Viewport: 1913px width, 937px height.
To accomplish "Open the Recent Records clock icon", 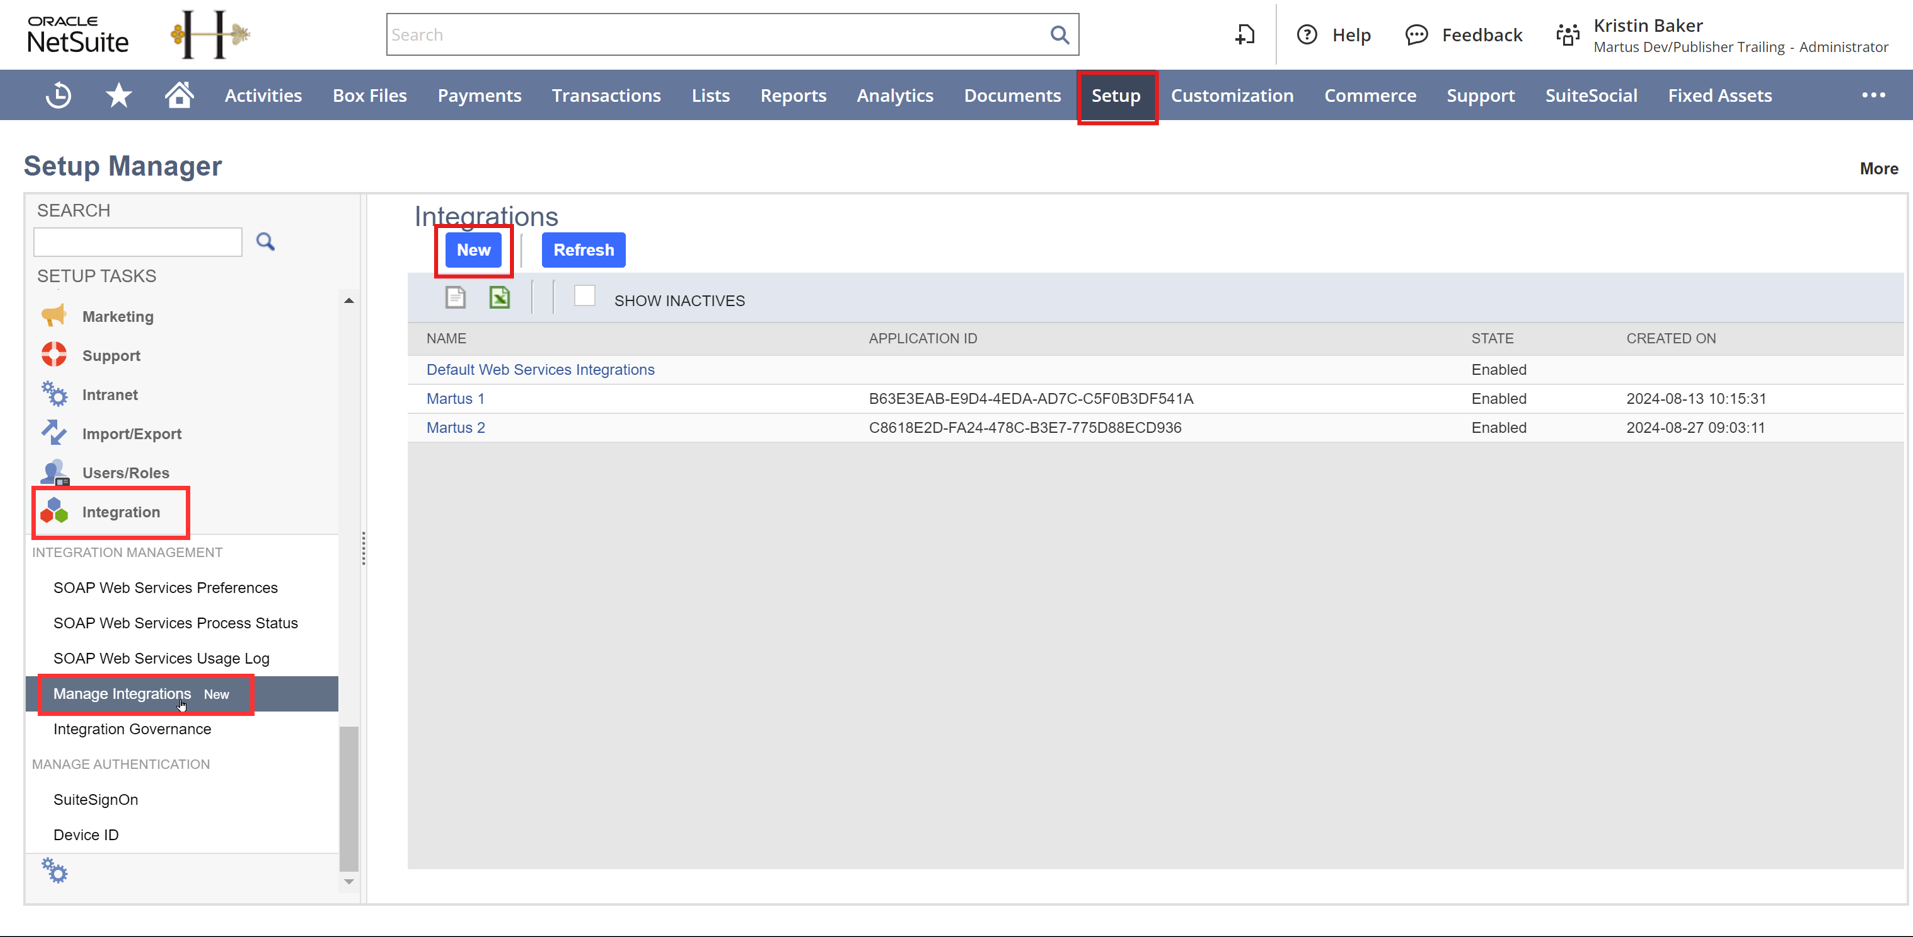I will tap(59, 95).
